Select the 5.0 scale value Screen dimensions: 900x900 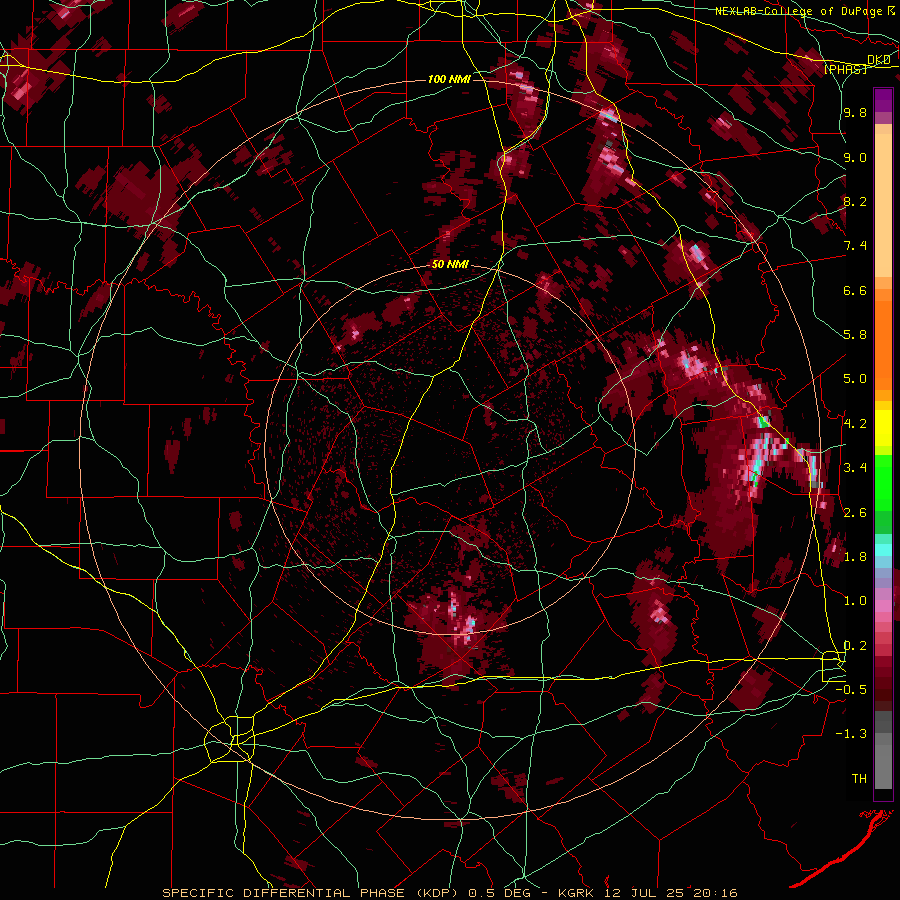(x=855, y=379)
